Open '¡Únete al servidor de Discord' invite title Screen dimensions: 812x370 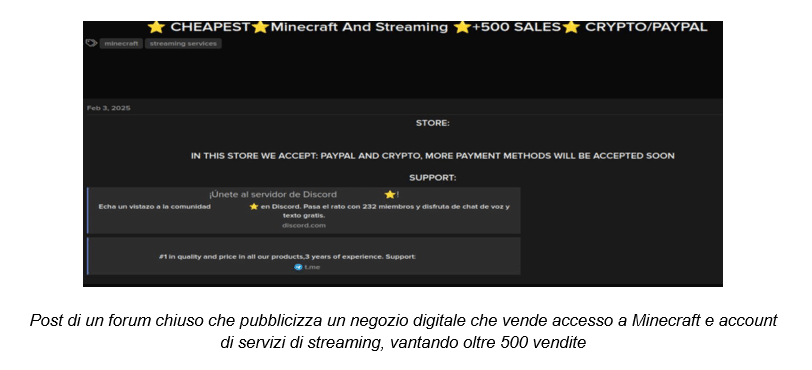point(273,194)
